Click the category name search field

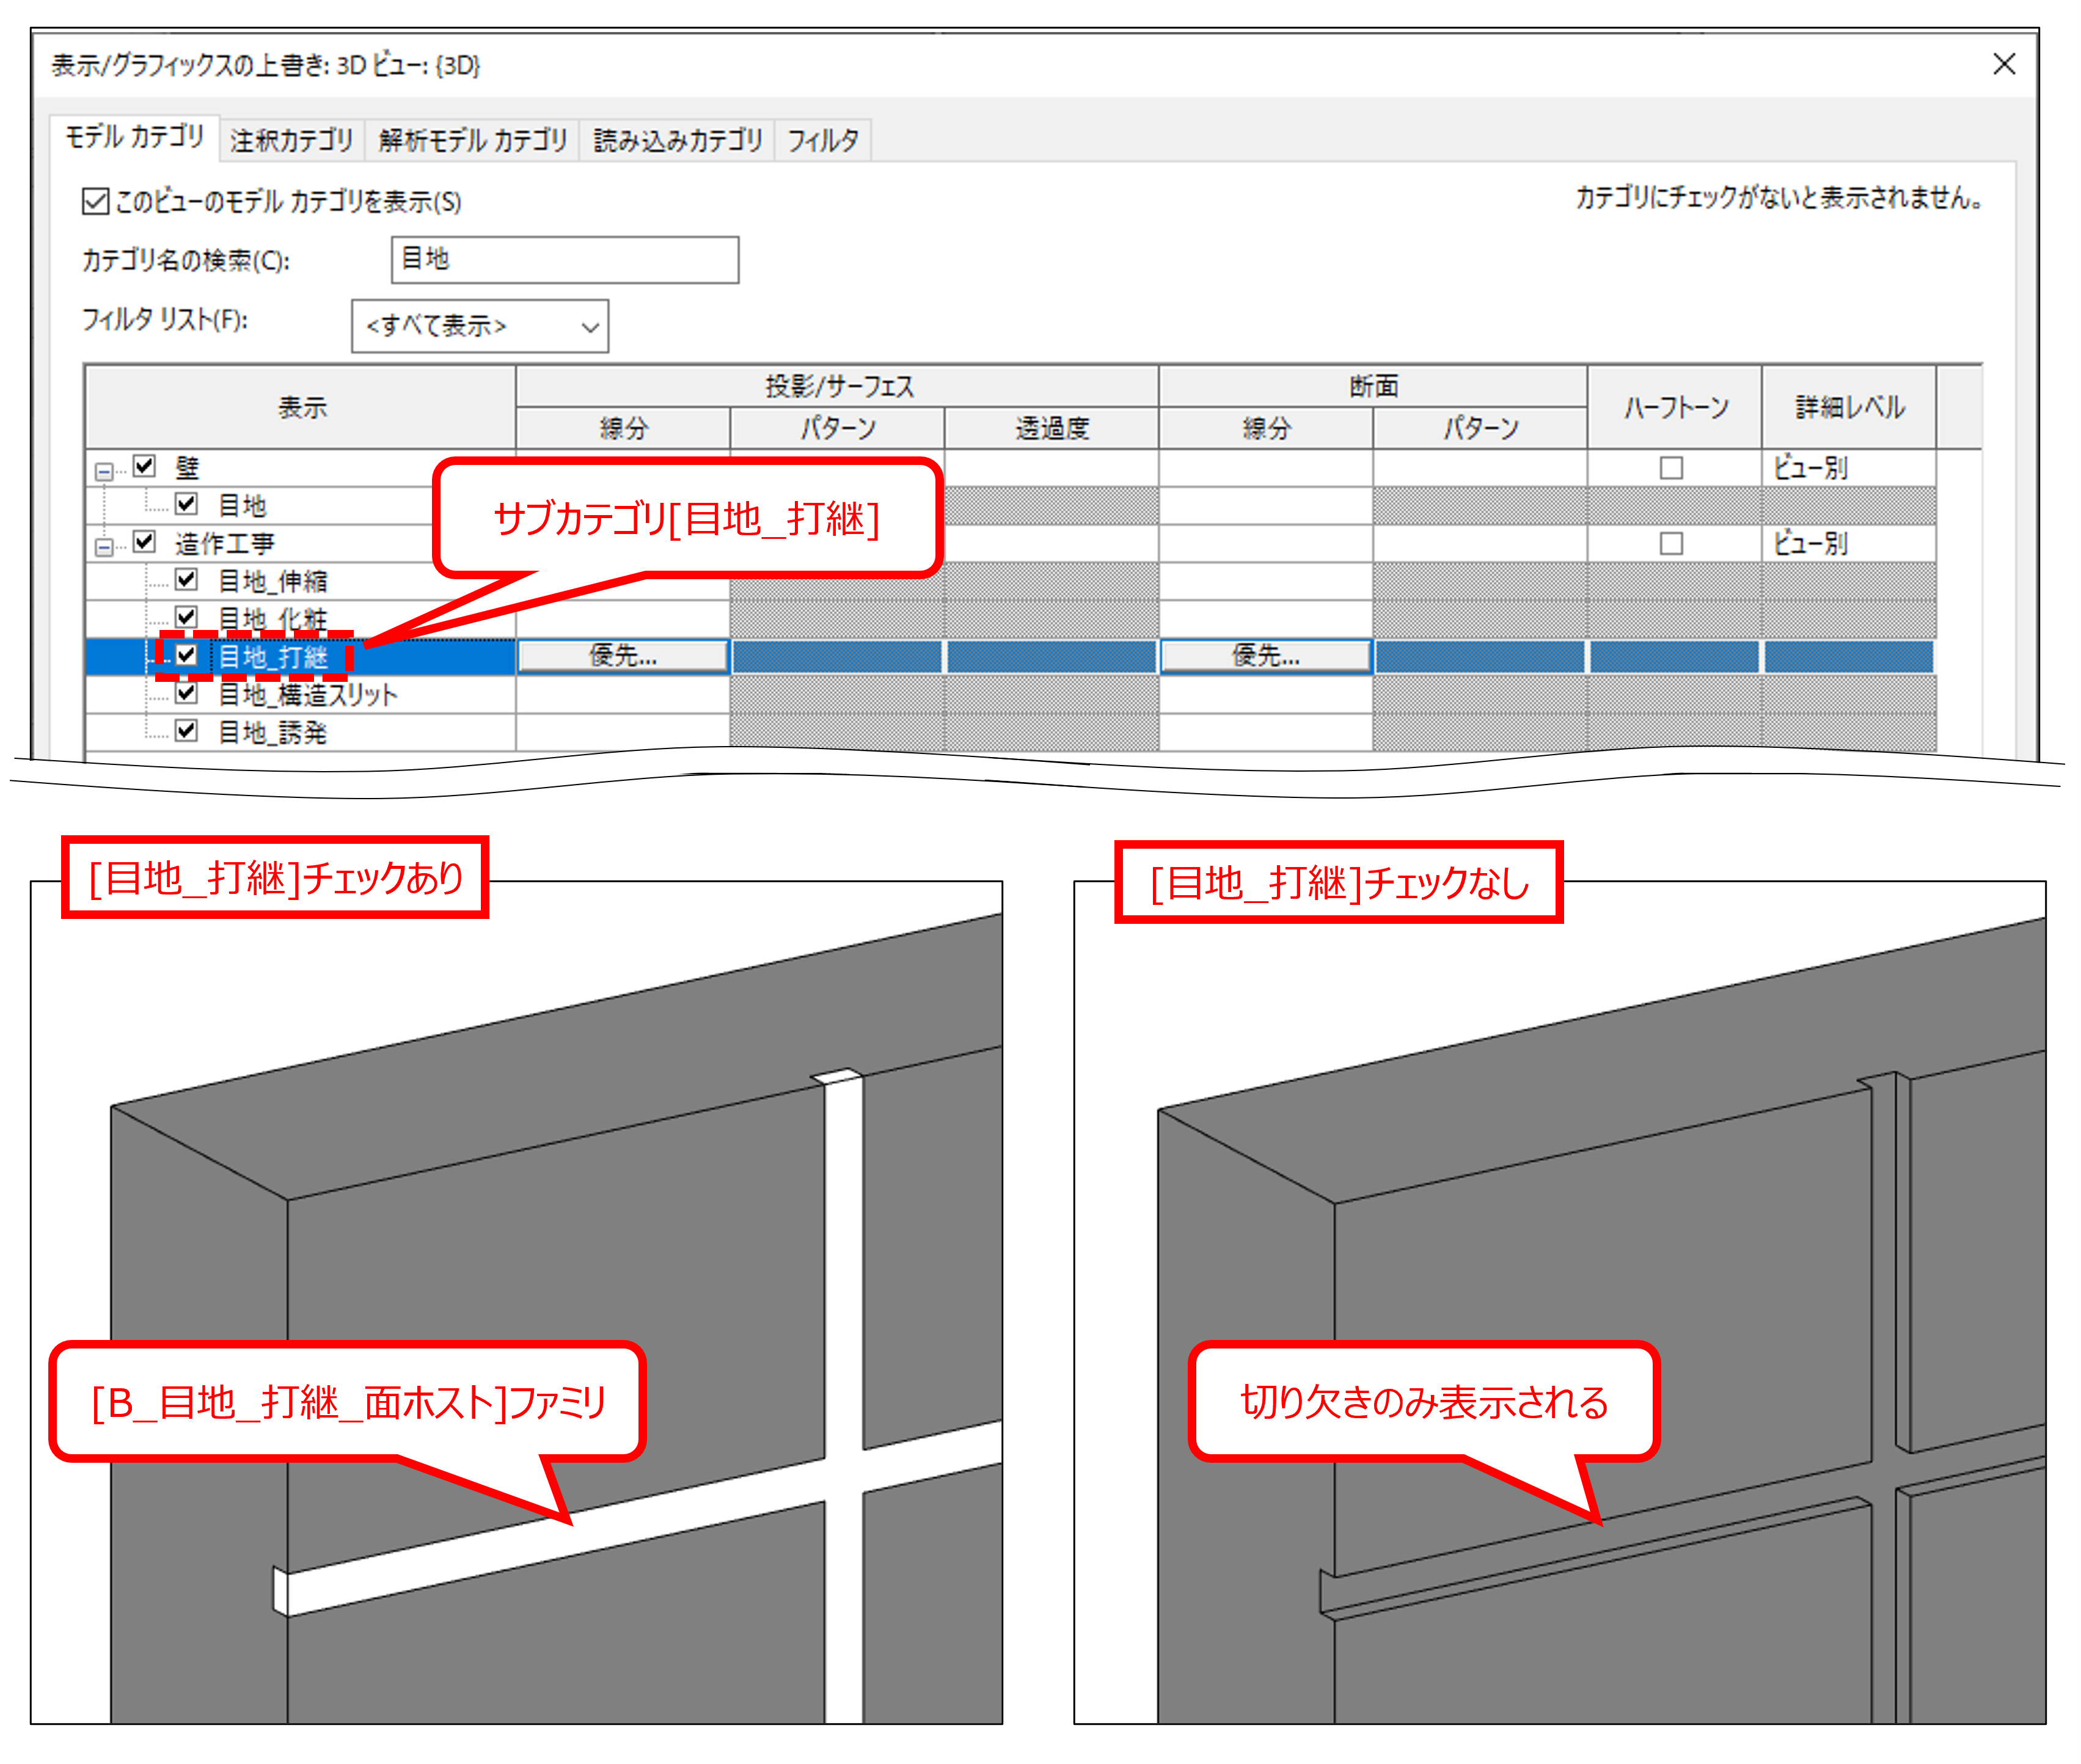click(565, 260)
